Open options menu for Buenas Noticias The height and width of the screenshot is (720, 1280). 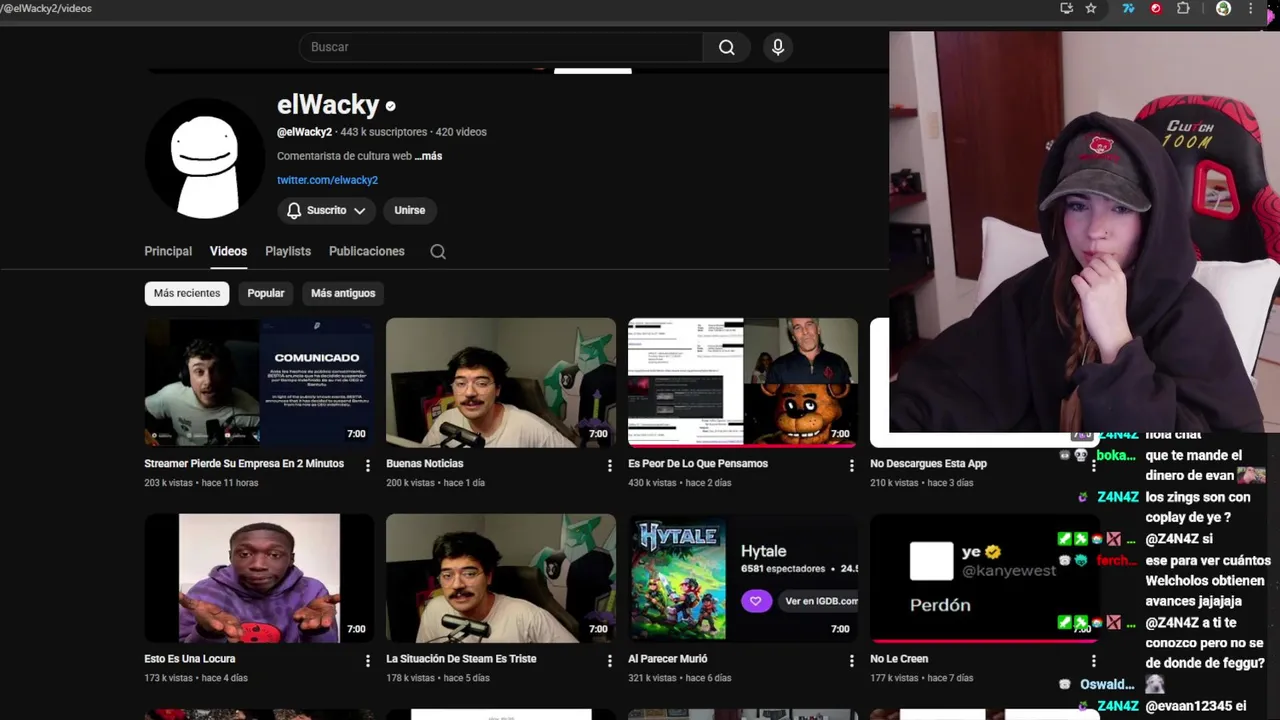610,466
